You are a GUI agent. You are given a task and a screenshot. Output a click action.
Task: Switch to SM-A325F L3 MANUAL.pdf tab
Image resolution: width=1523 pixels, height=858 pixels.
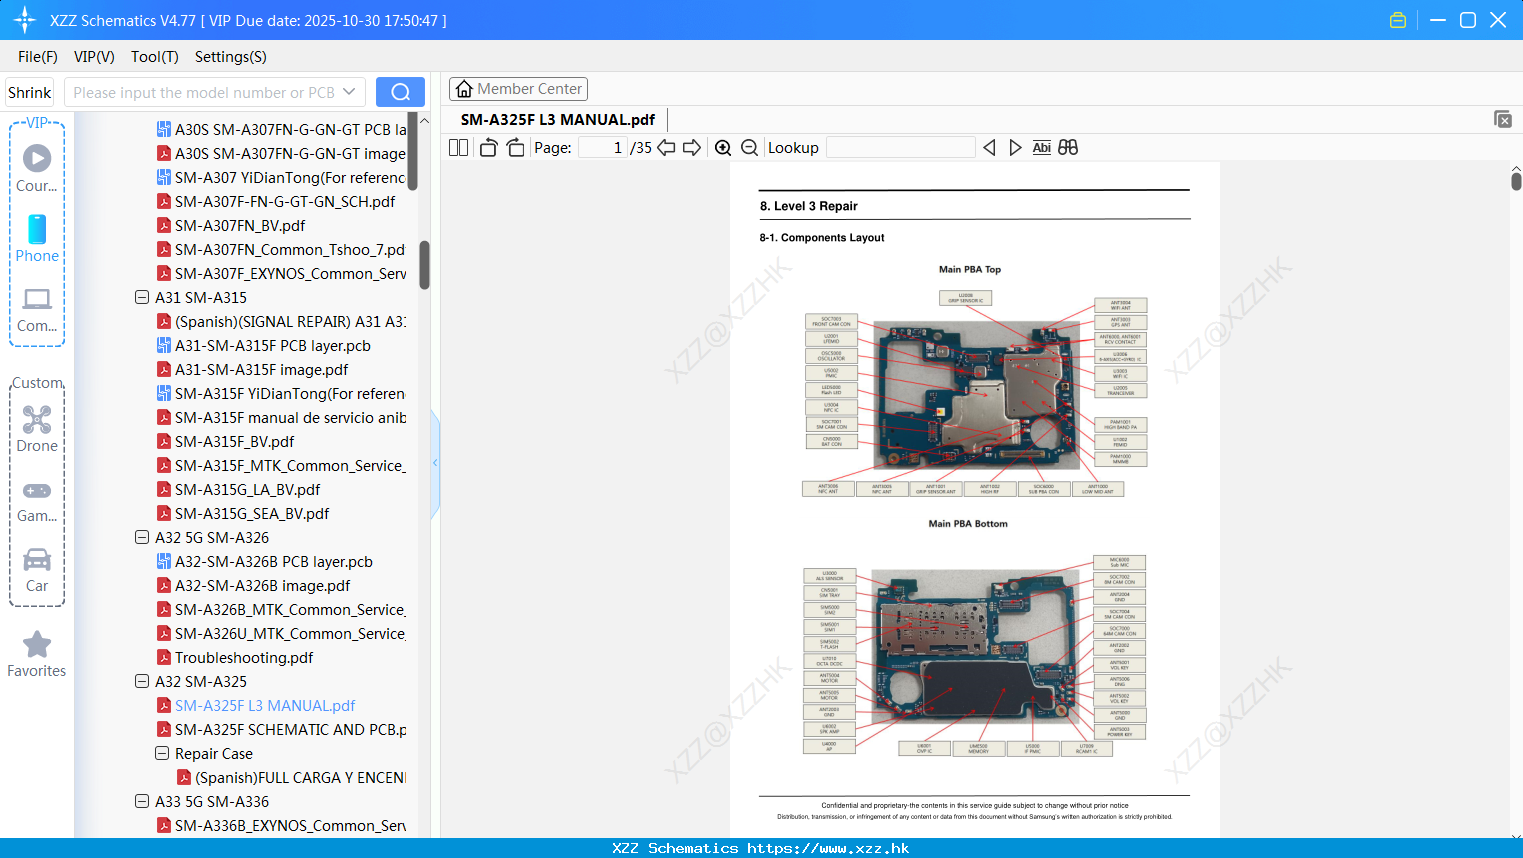[558, 119]
